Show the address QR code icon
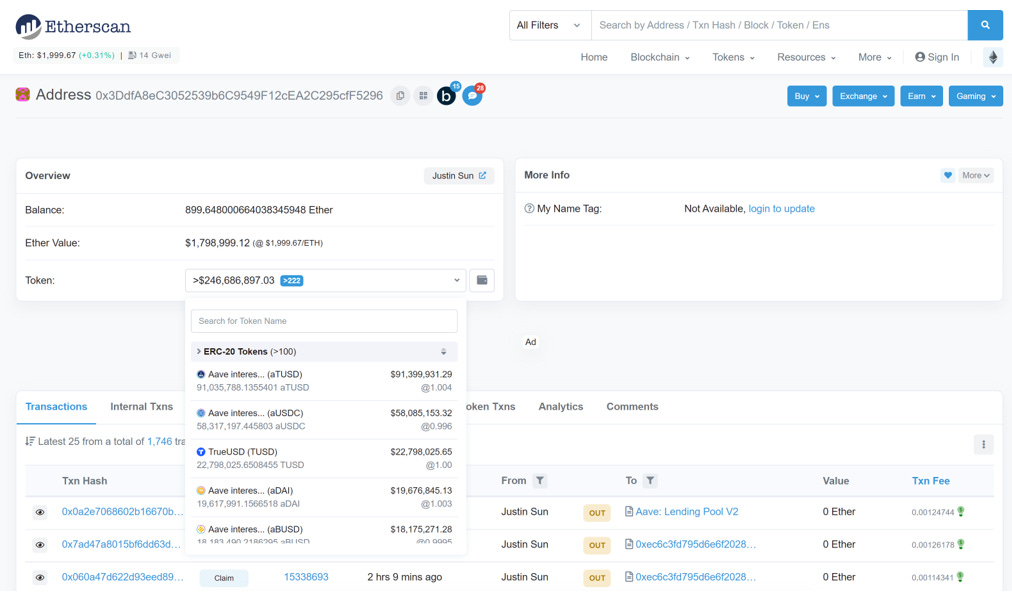This screenshot has width=1012, height=613. (423, 95)
